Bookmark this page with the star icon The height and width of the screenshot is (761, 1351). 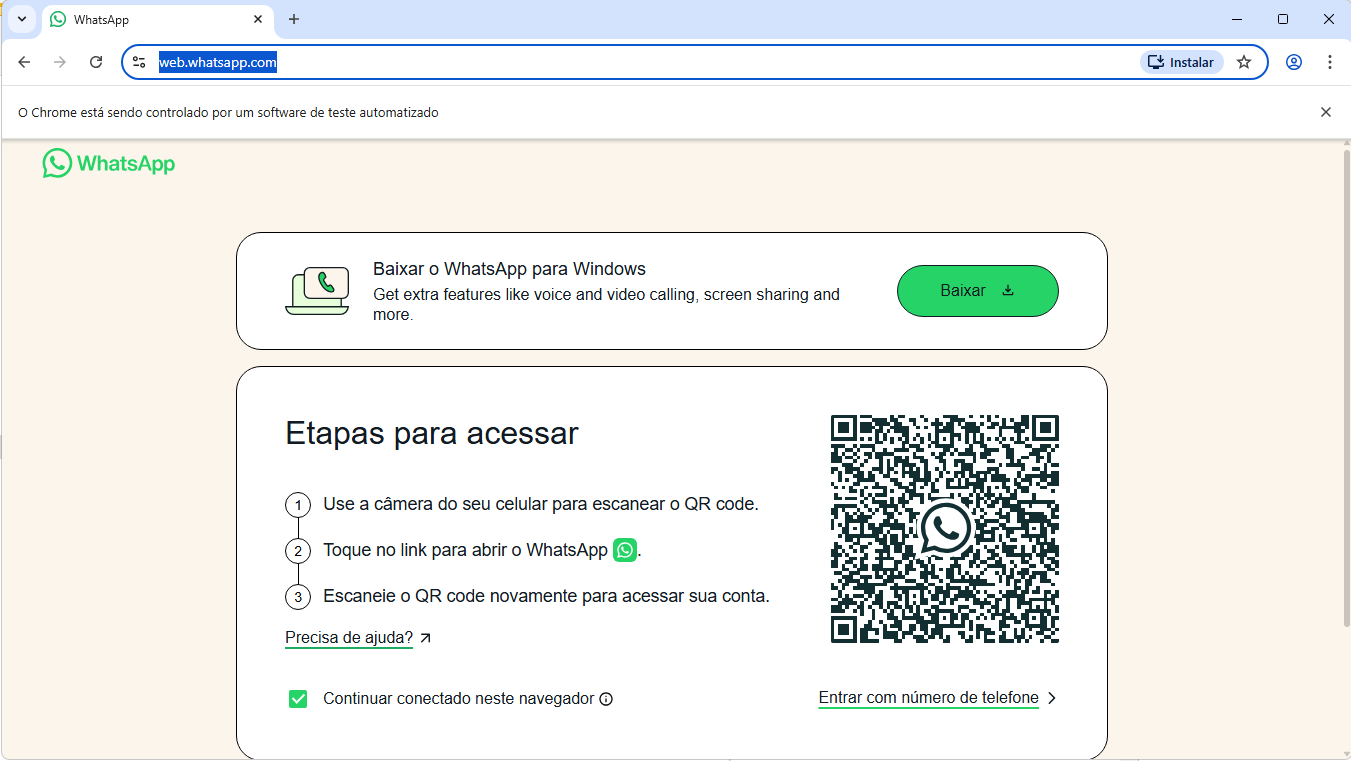(x=1244, y=62)
